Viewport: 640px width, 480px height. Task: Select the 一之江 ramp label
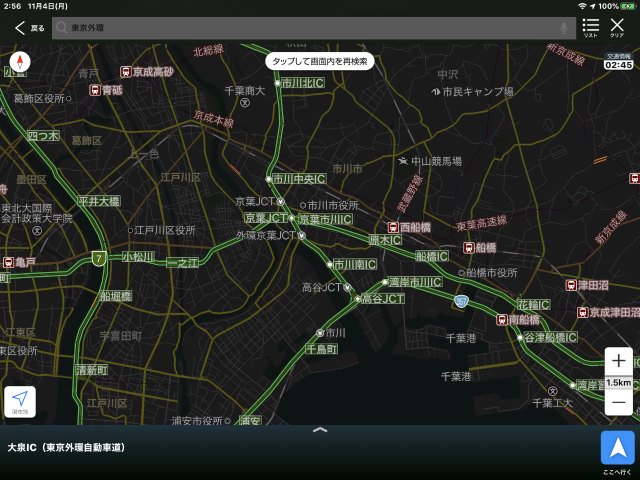tap(182, 263)
